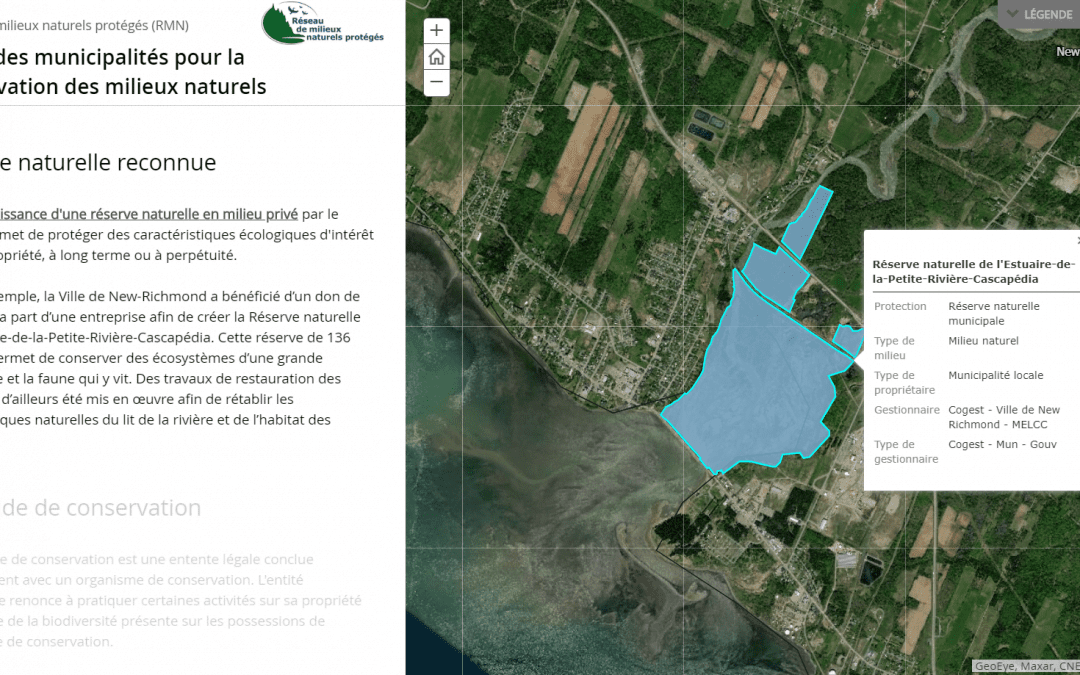This screenshot has height=675, width=1080.
Task: Click the home icon to reset map extent
Action: click(436, 56)
